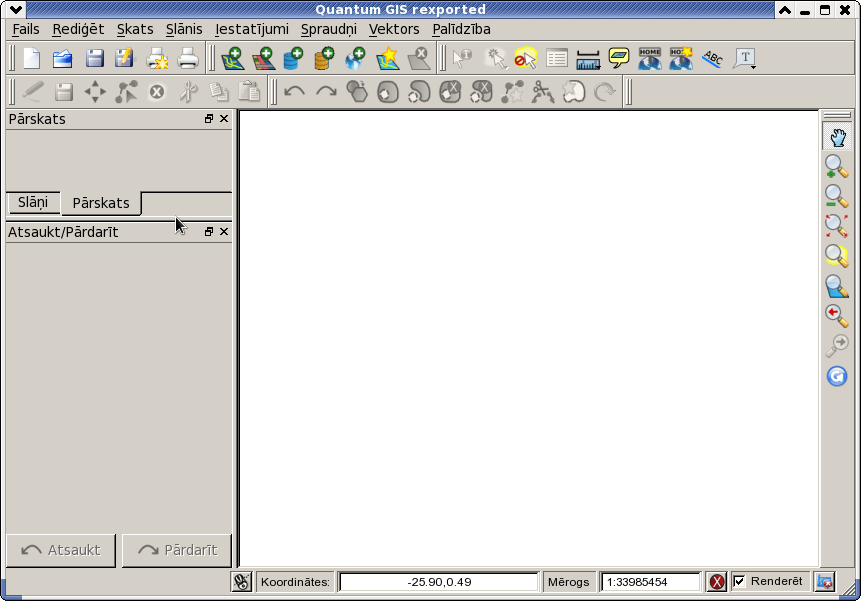Viewport: 861px width, 601px height.
Task: Select the Add Part tool
Action: (419, 92)
